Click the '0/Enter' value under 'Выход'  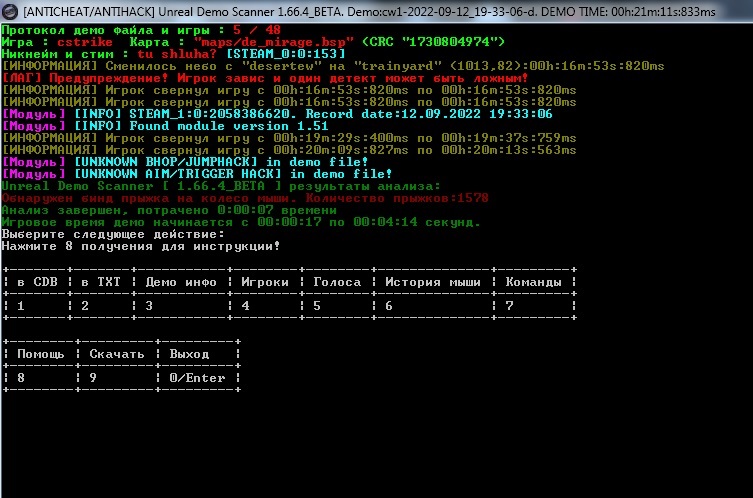(197, 378)
